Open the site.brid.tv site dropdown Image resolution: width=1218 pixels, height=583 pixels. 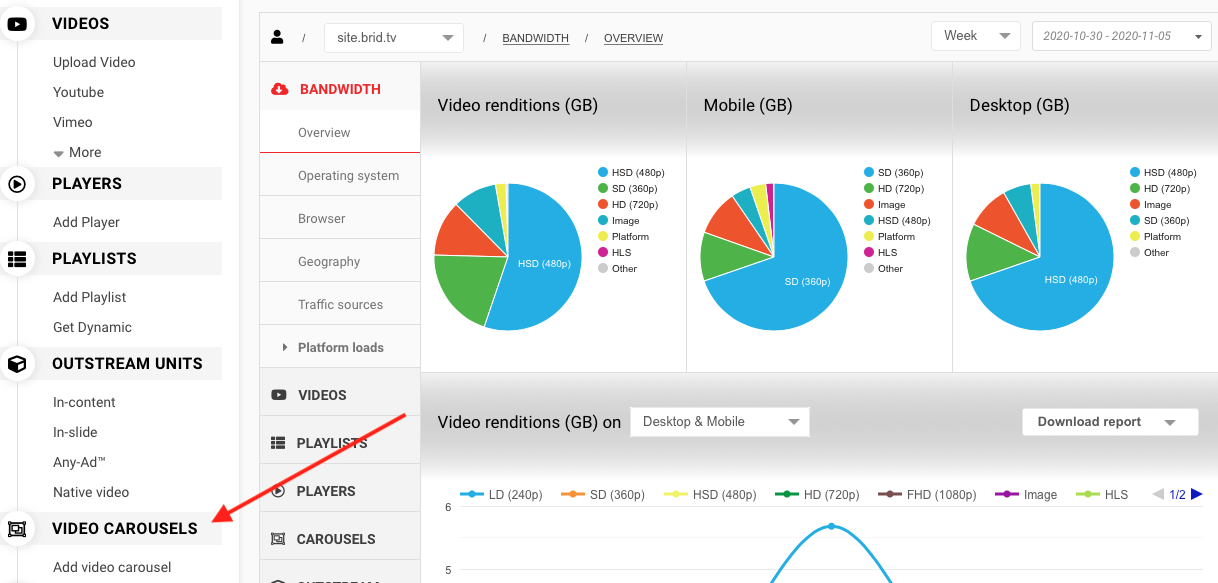393,38
